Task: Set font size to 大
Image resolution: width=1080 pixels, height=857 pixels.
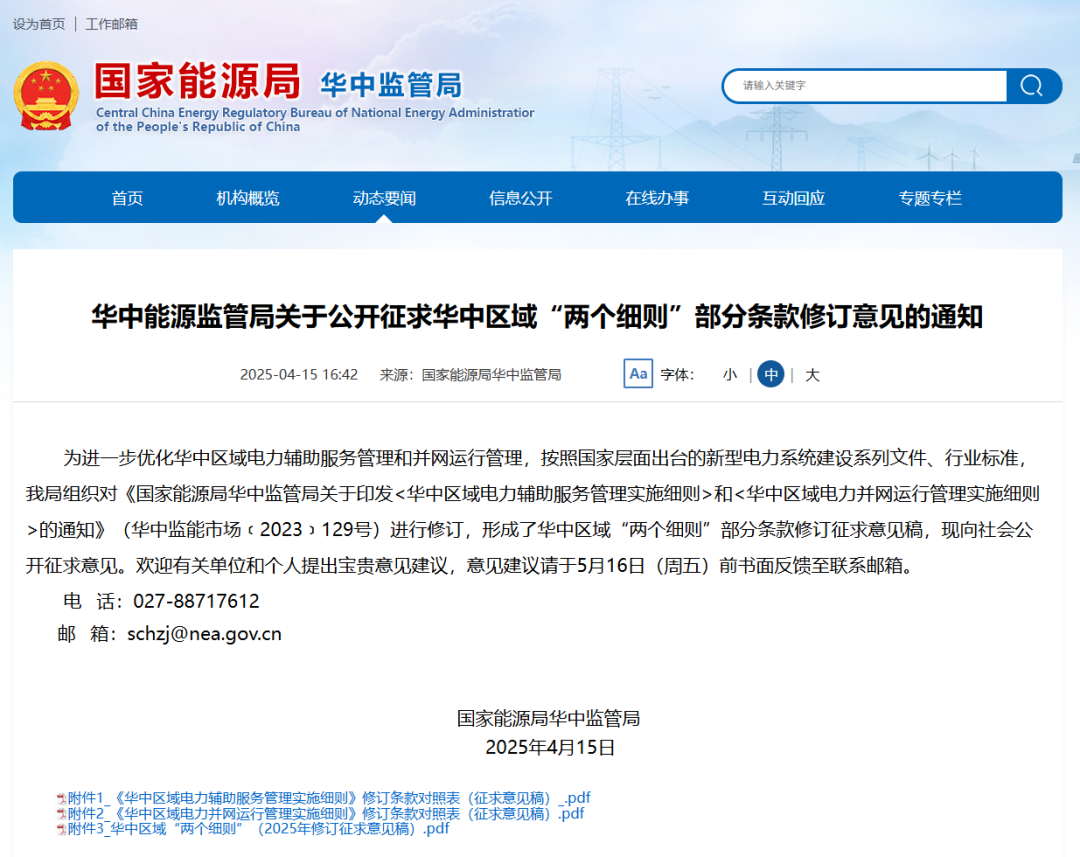Action: (812, 375)
